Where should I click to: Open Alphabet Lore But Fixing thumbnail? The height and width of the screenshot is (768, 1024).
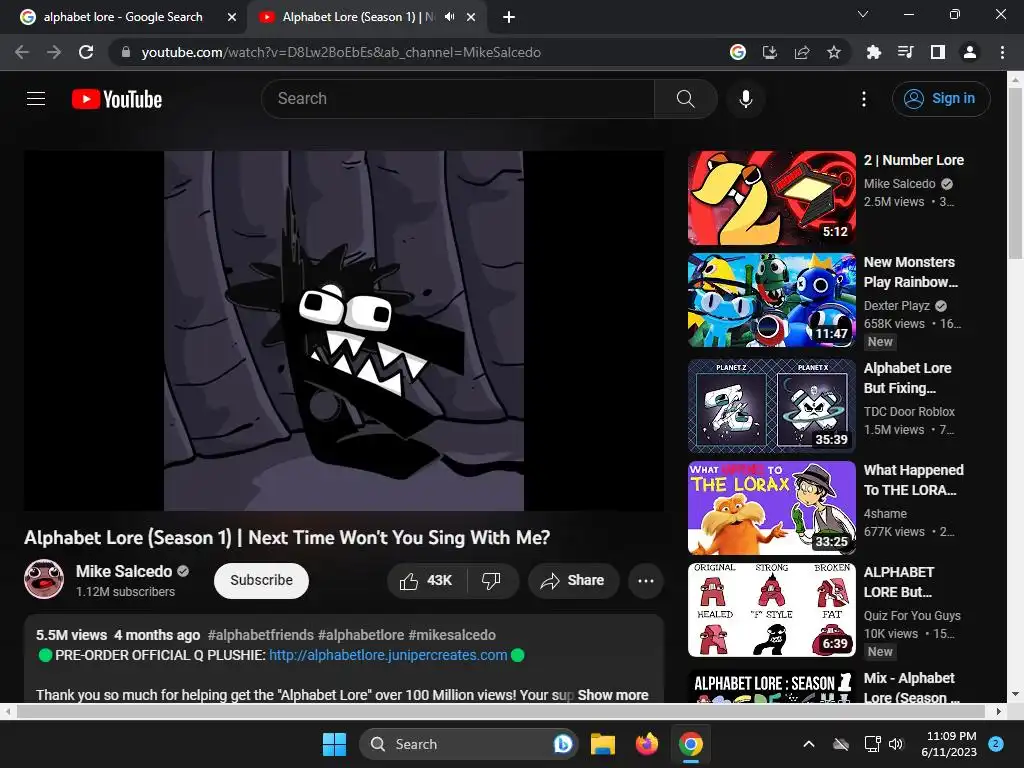tap(772, 406)
